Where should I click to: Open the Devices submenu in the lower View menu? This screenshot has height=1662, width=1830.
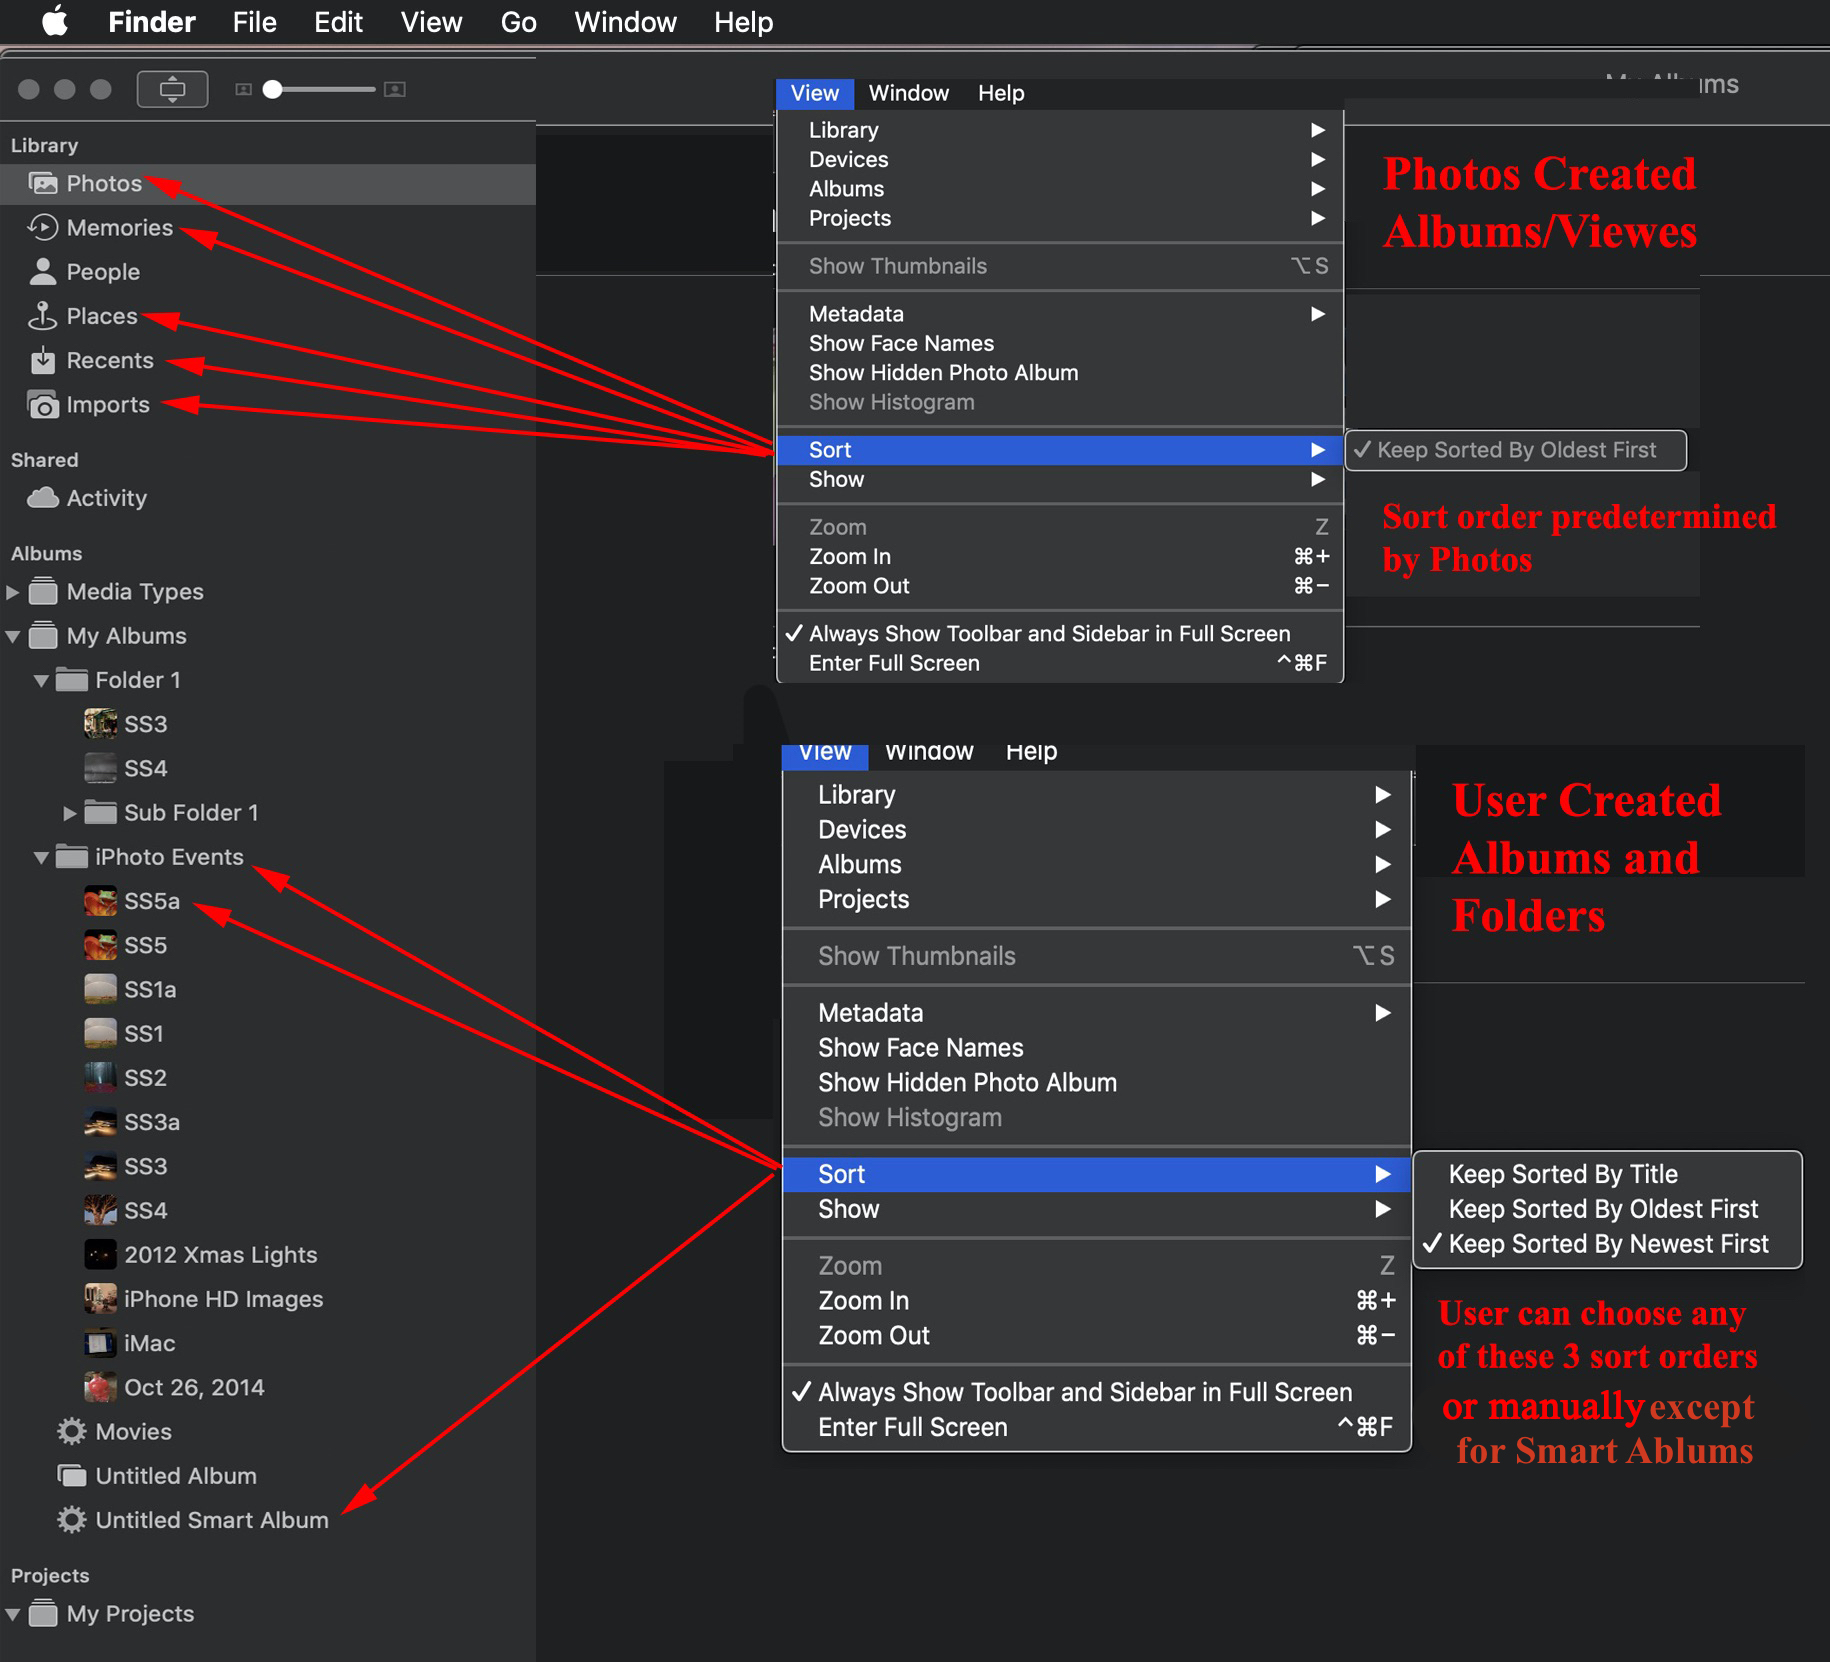coord(1097,830)
